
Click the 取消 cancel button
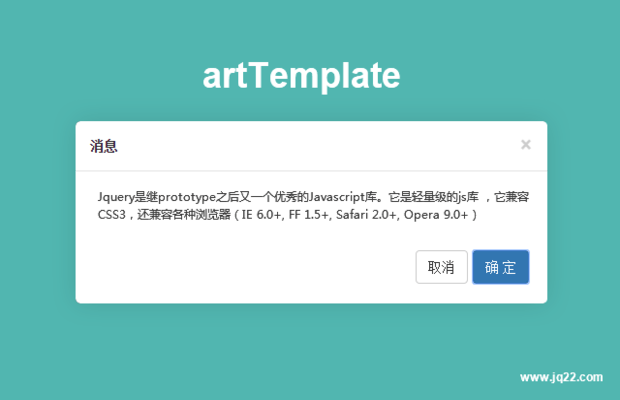(x=441, y=267)
